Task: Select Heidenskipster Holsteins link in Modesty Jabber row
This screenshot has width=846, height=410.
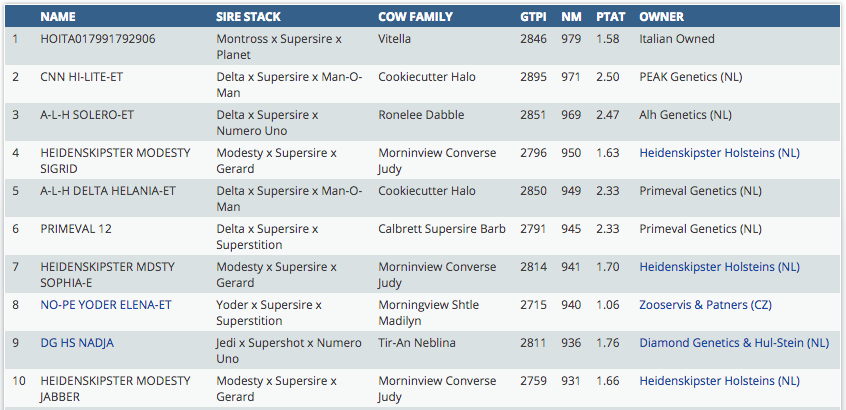Action: tap(719, 381)
